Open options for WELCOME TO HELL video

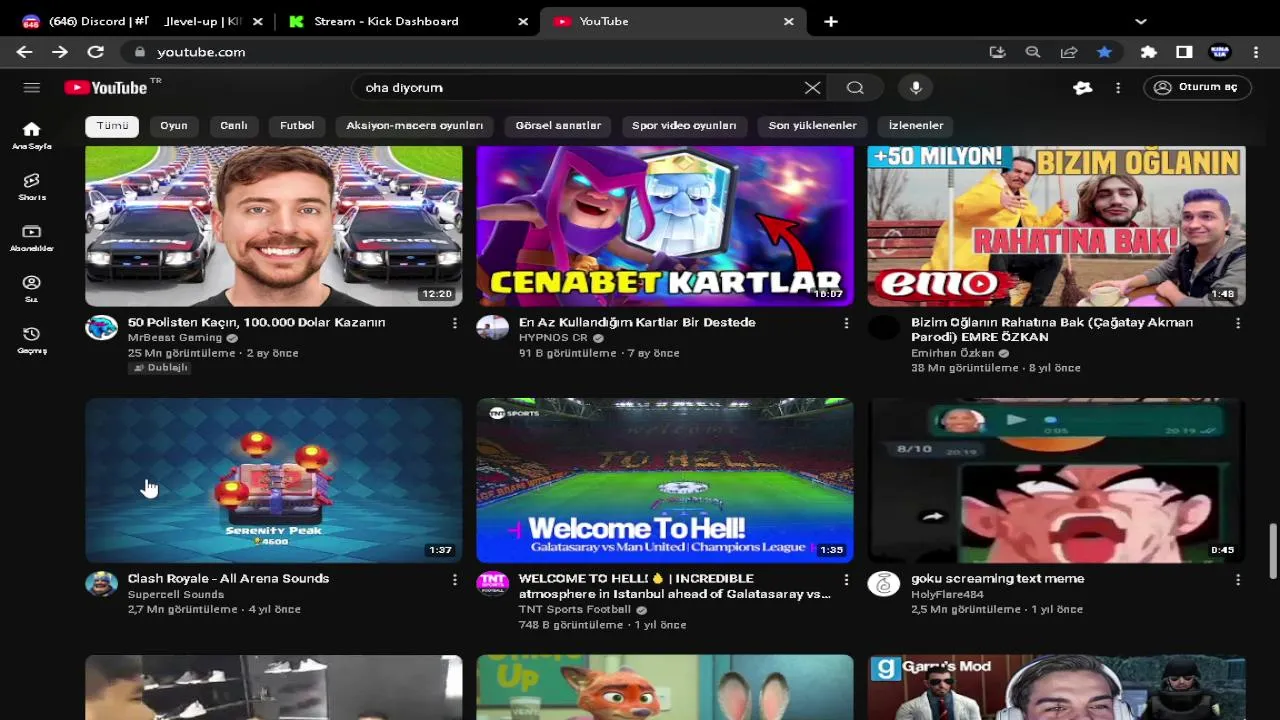click(x=846, y=579)
